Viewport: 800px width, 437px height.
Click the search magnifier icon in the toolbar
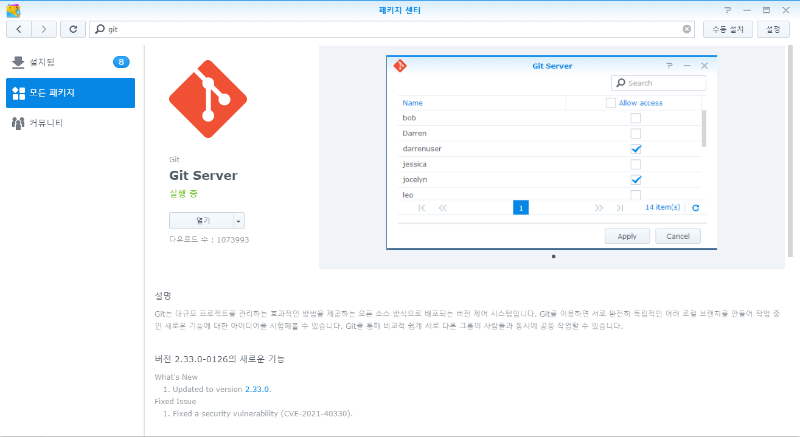click(100, 29)
